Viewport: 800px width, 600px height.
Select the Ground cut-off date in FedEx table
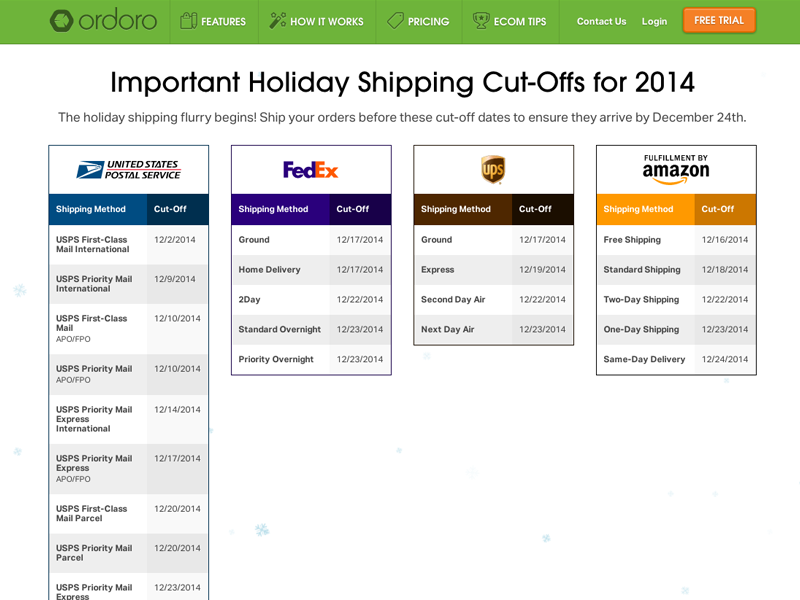point(360,239)
